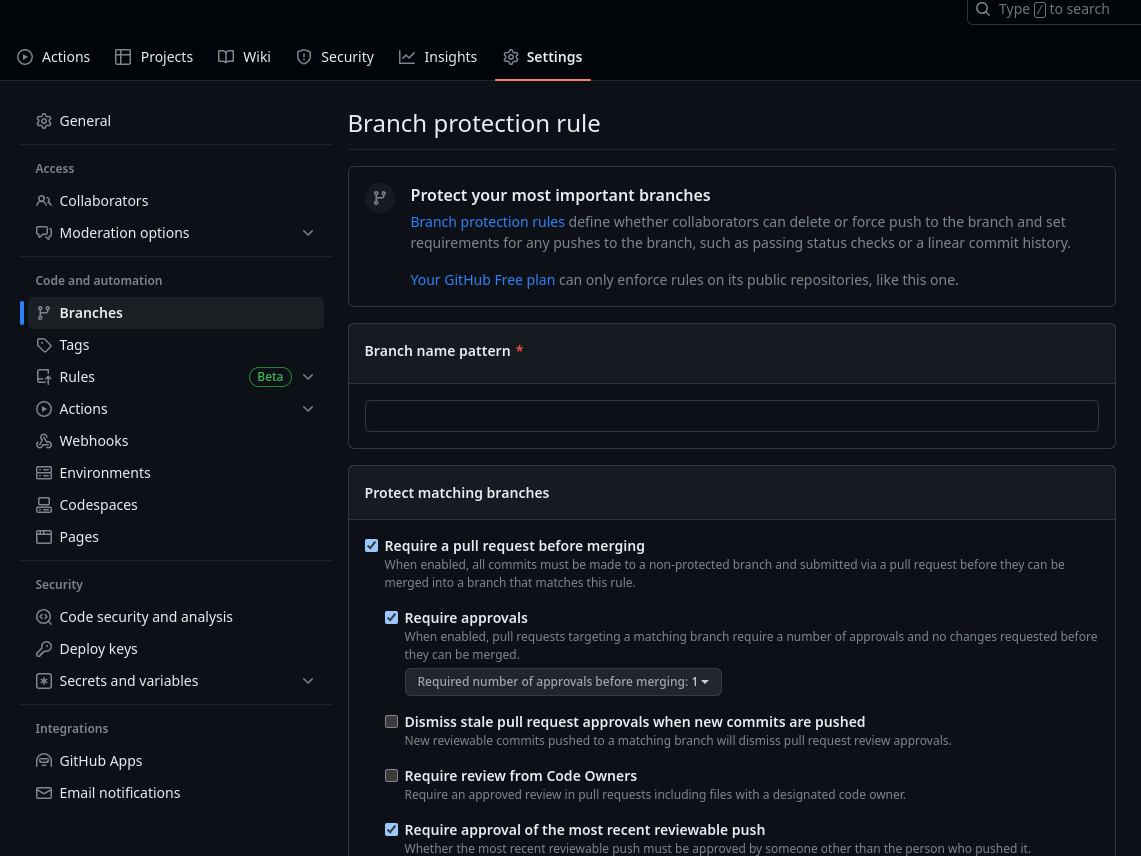Click the Tags icon in sidebar
Image resolution: width=1141 pixels, height=856 pixels.
[44, 345]
